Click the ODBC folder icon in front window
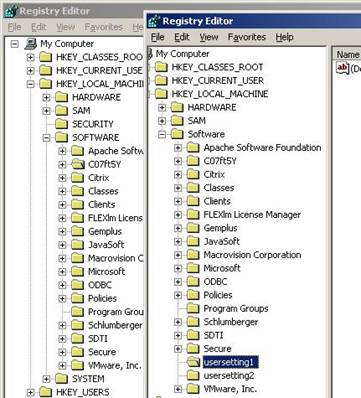Viewport: 361px width, 398px height. [193, 282]
